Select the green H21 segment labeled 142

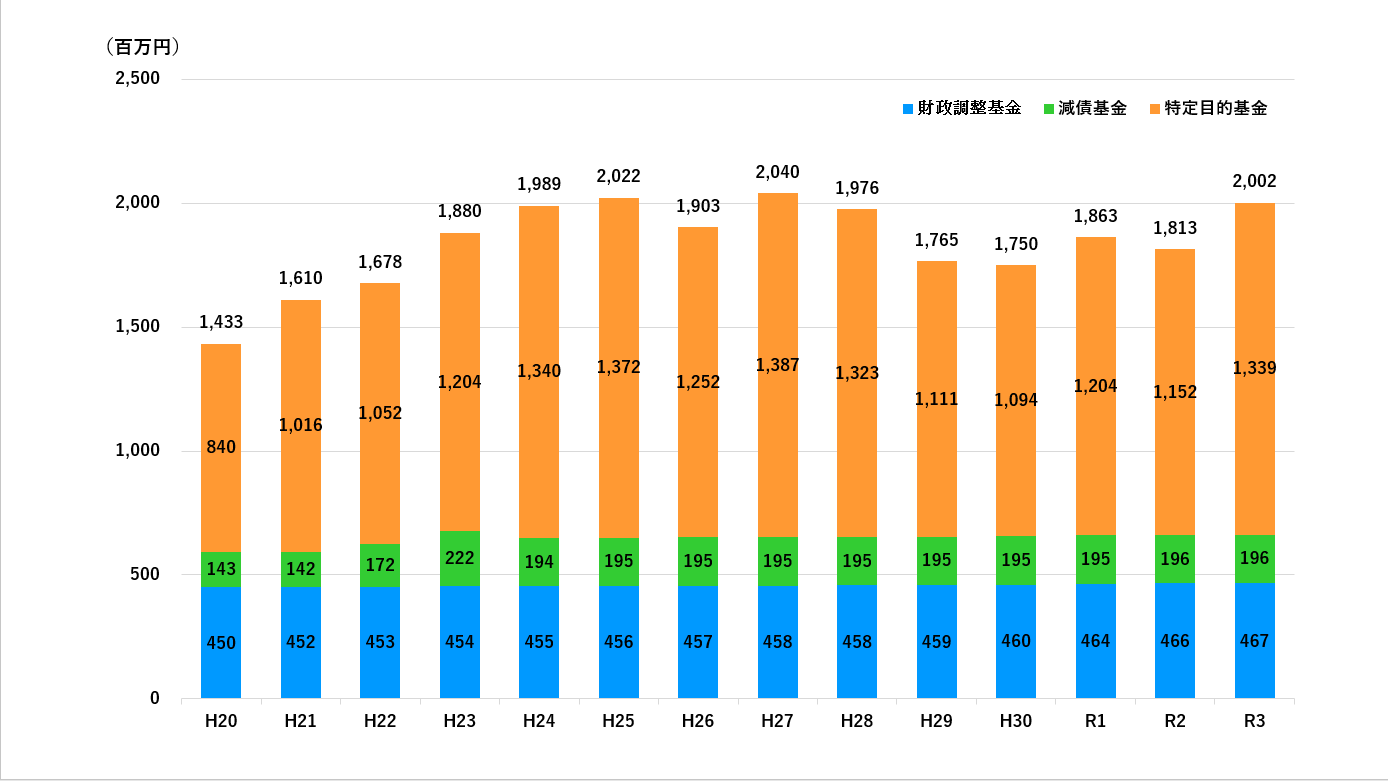pos(301,569)
